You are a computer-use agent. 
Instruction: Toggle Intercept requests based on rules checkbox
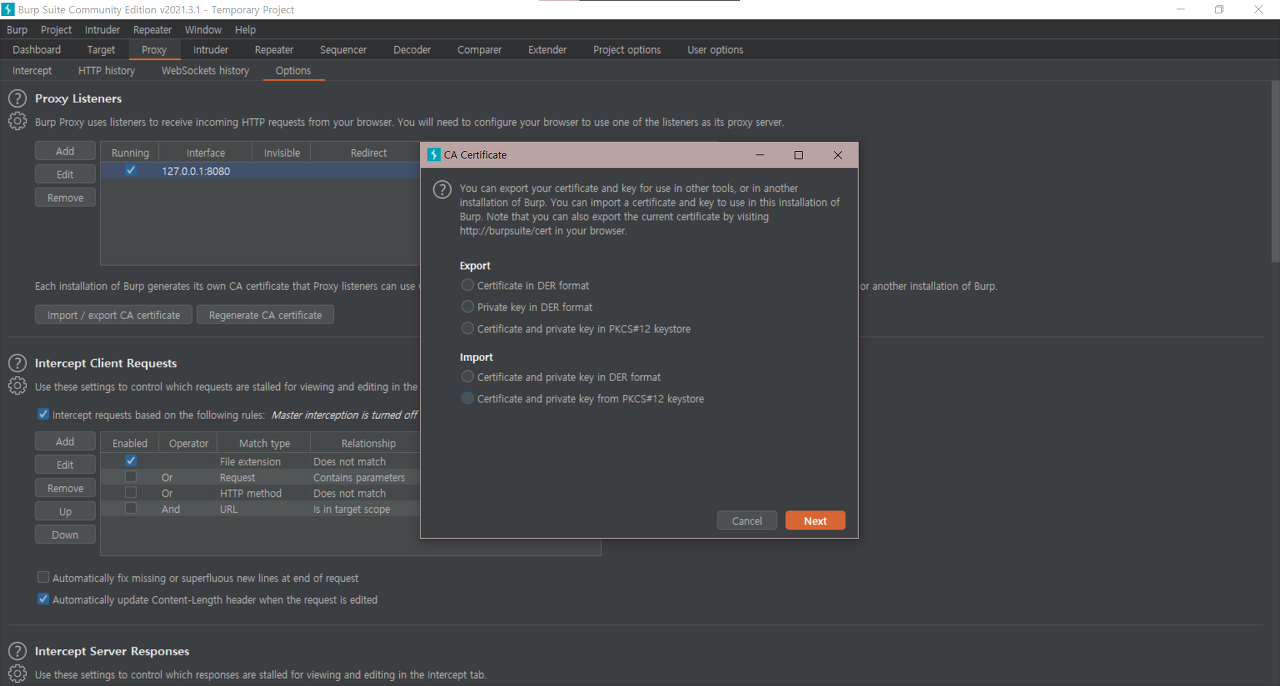[x=43, y=414]
